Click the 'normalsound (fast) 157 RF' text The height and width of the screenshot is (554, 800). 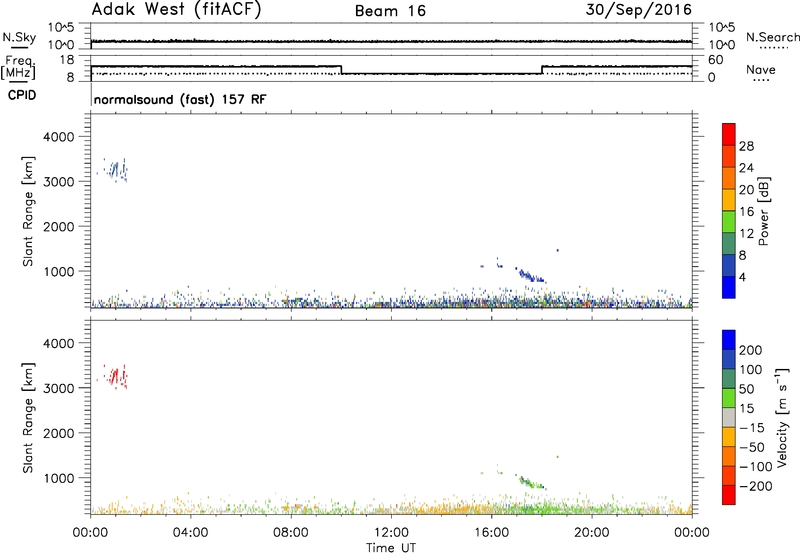click(x=180, y=99)
